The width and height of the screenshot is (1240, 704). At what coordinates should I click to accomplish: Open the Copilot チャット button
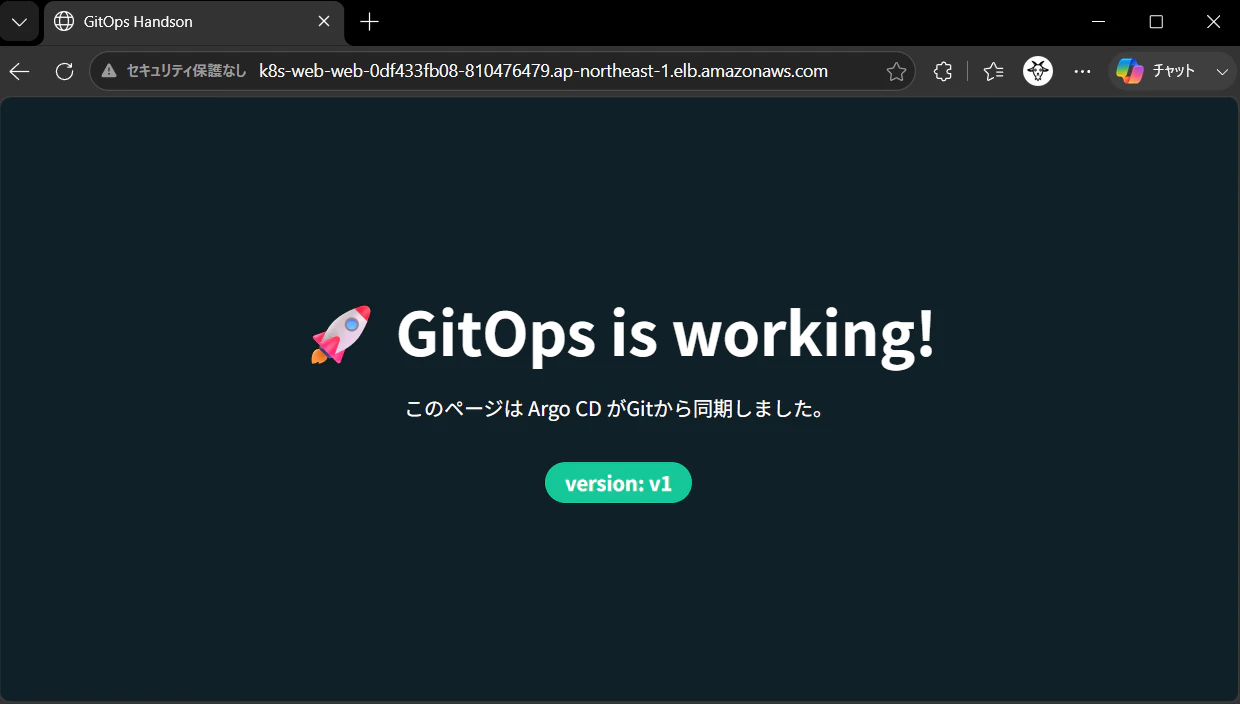click(1157, 71)
